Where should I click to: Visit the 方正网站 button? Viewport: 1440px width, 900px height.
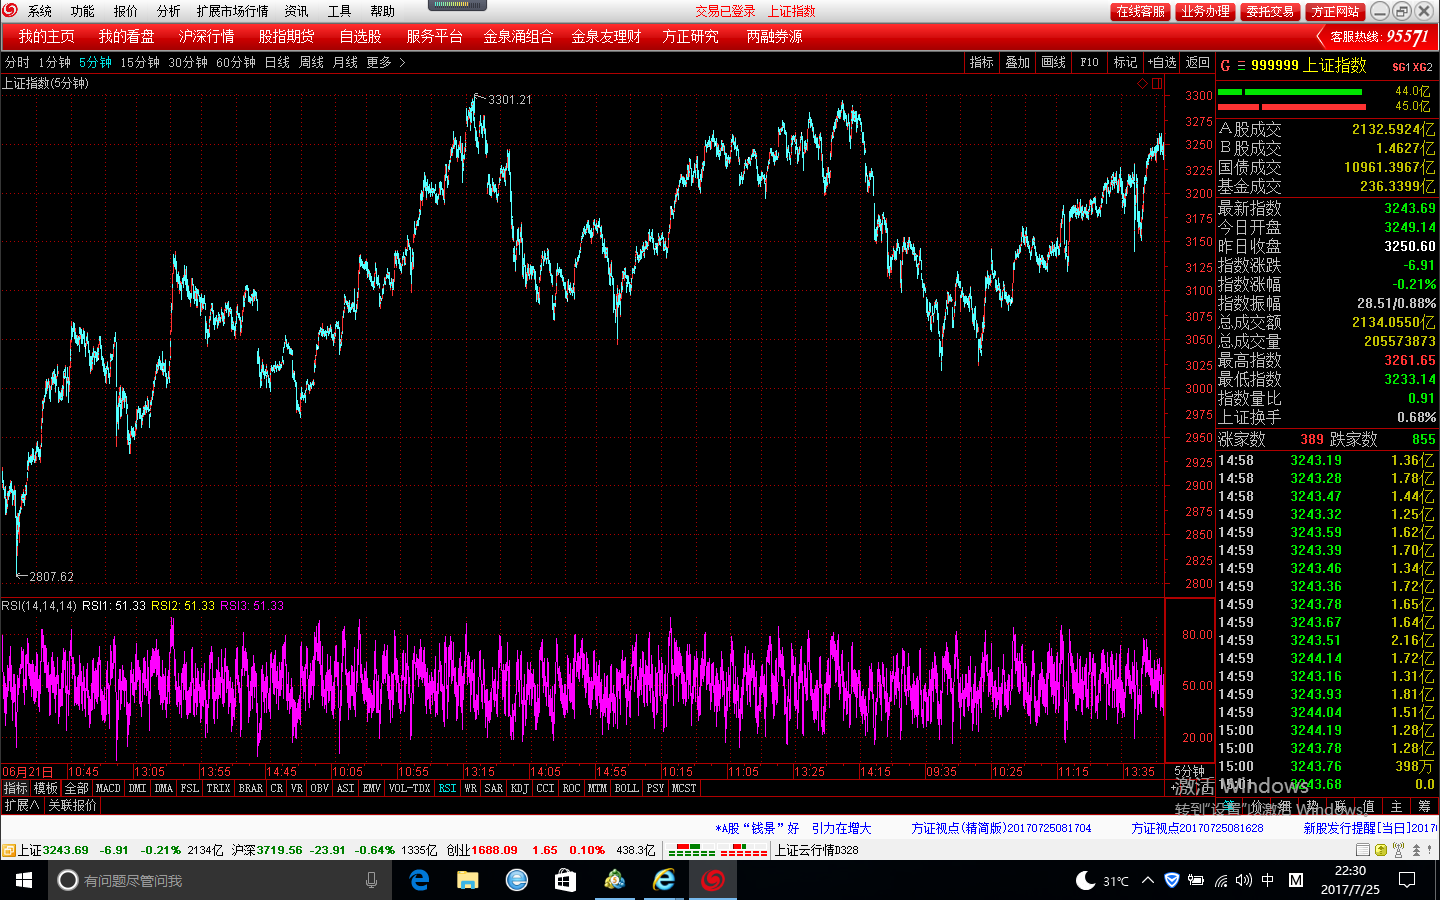pyautogui.click(x=1335, y=11)
